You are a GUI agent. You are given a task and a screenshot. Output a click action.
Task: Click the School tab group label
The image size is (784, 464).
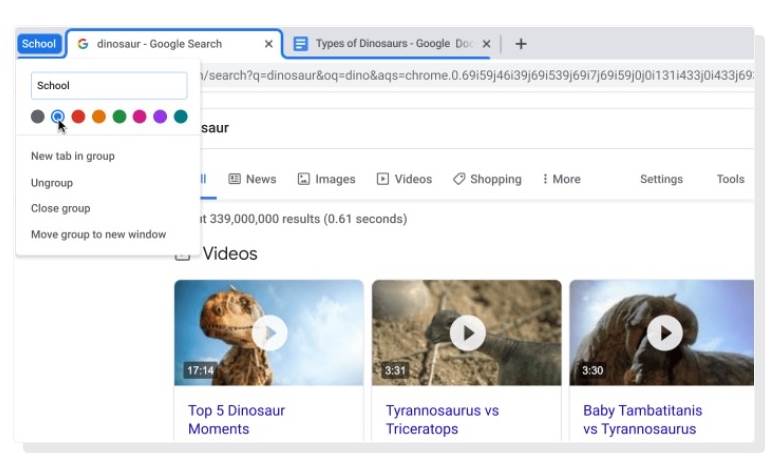[x=39, y=44]
